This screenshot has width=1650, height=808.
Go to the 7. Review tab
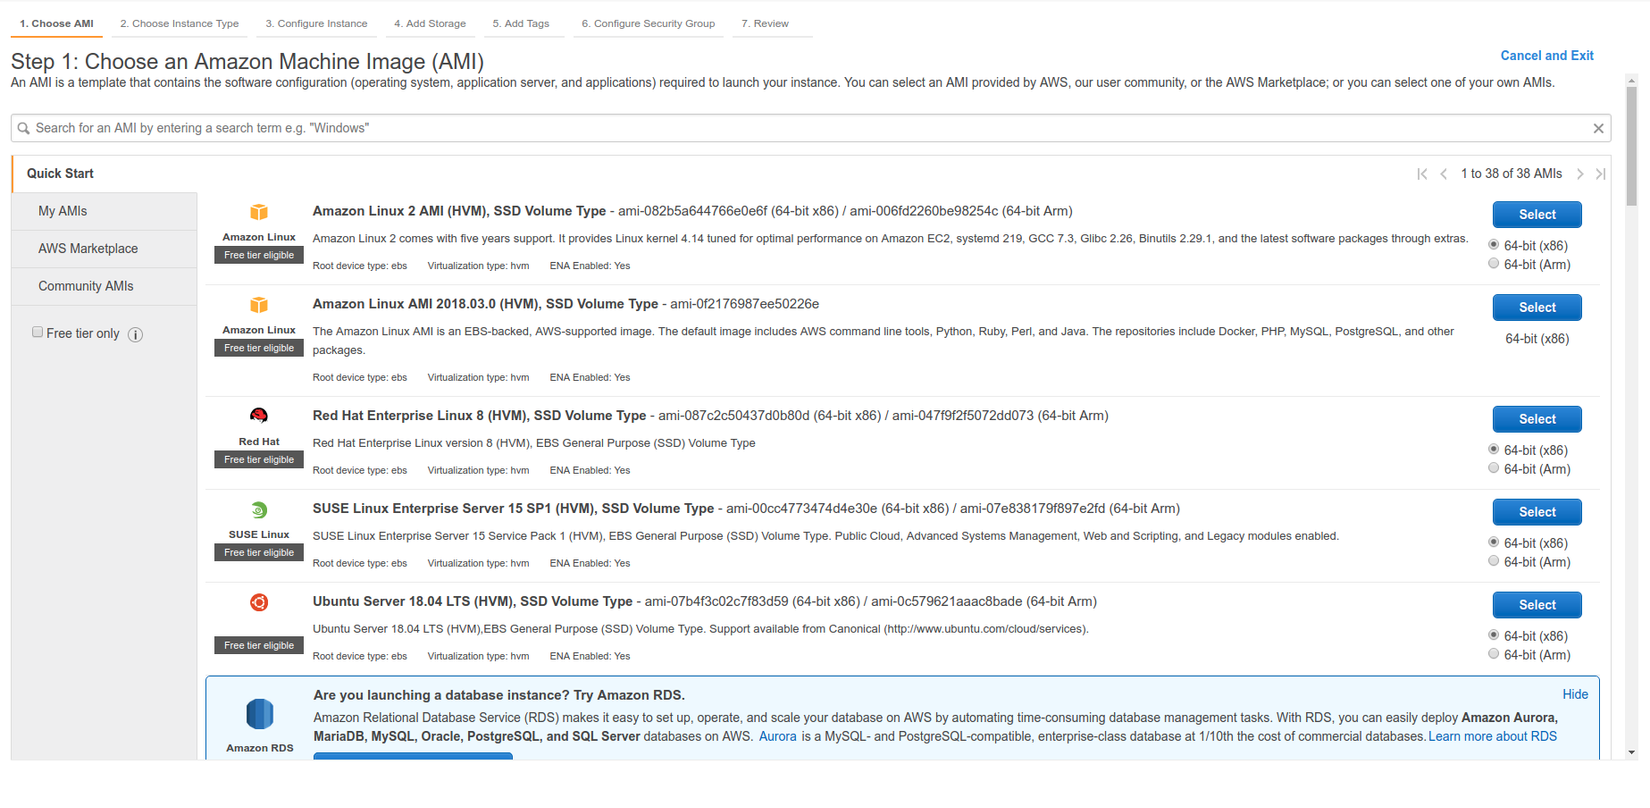[765, 24]
